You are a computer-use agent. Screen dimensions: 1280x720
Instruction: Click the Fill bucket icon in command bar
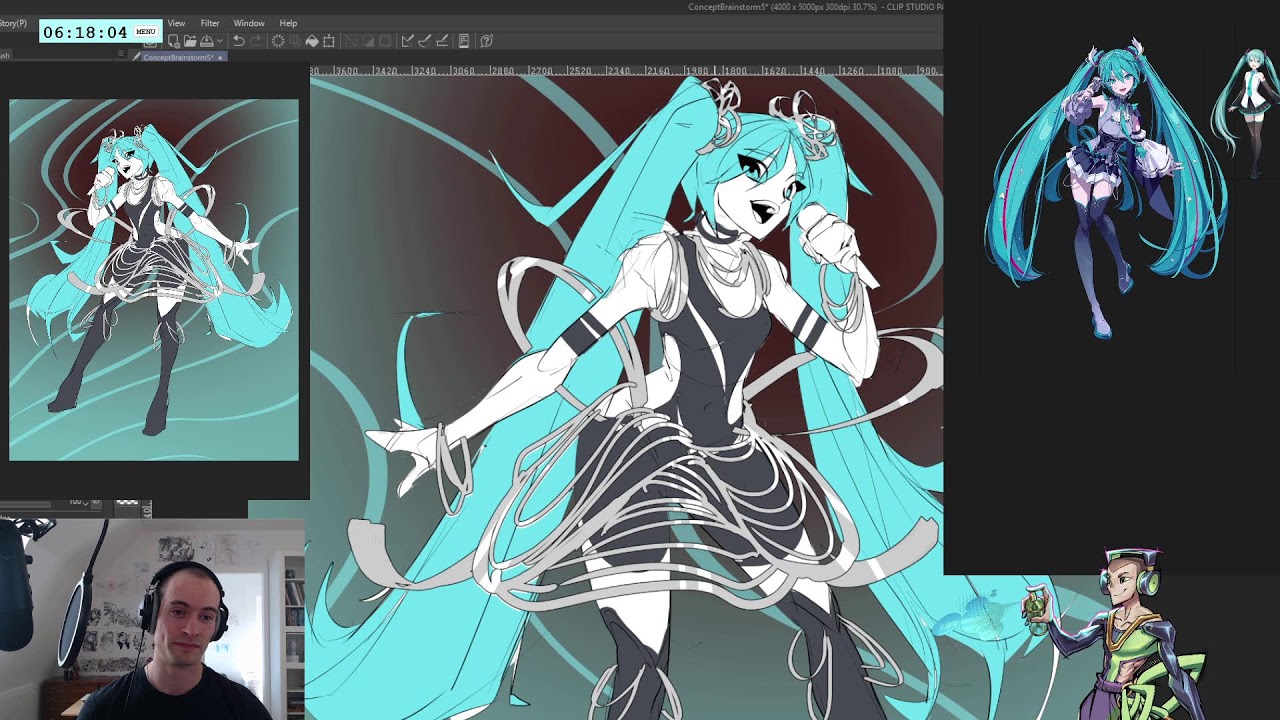pos(312,41)
